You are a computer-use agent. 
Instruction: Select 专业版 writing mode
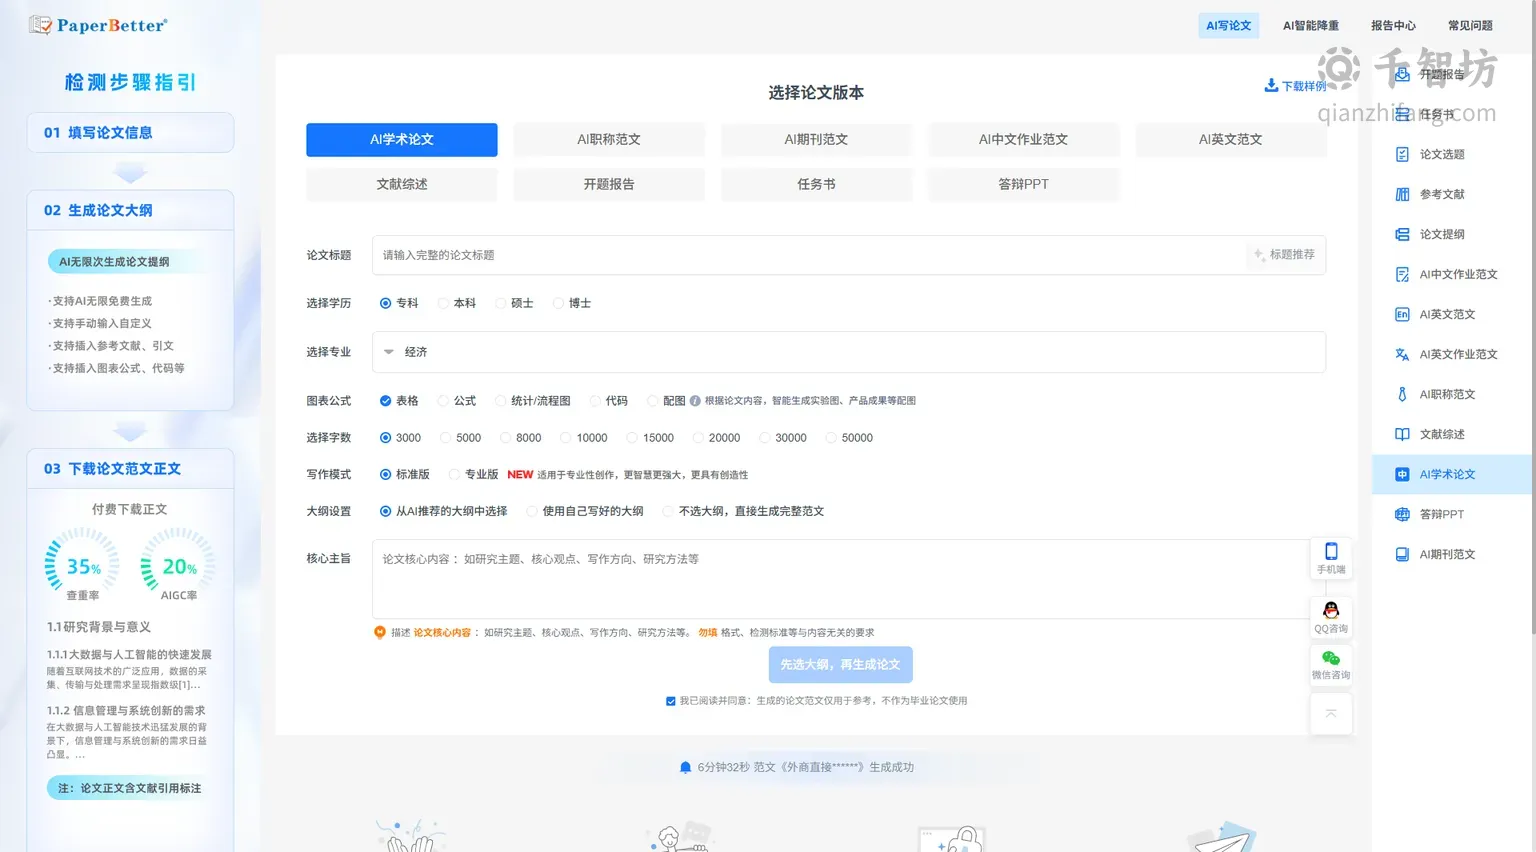pos(454,475)
